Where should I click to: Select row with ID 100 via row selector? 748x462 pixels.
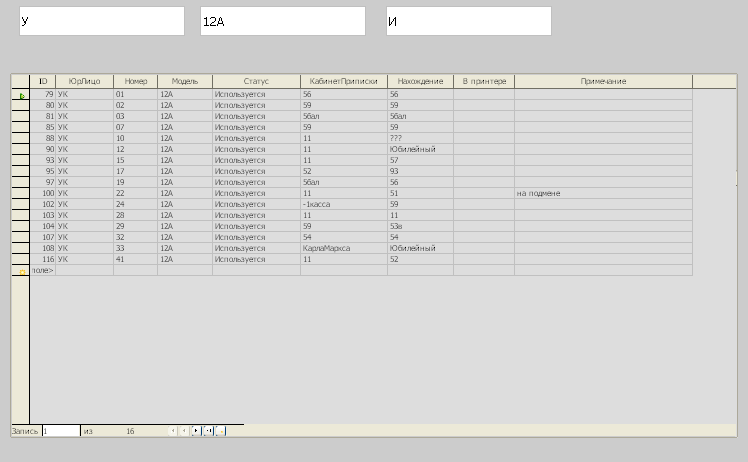click(20, 194)
